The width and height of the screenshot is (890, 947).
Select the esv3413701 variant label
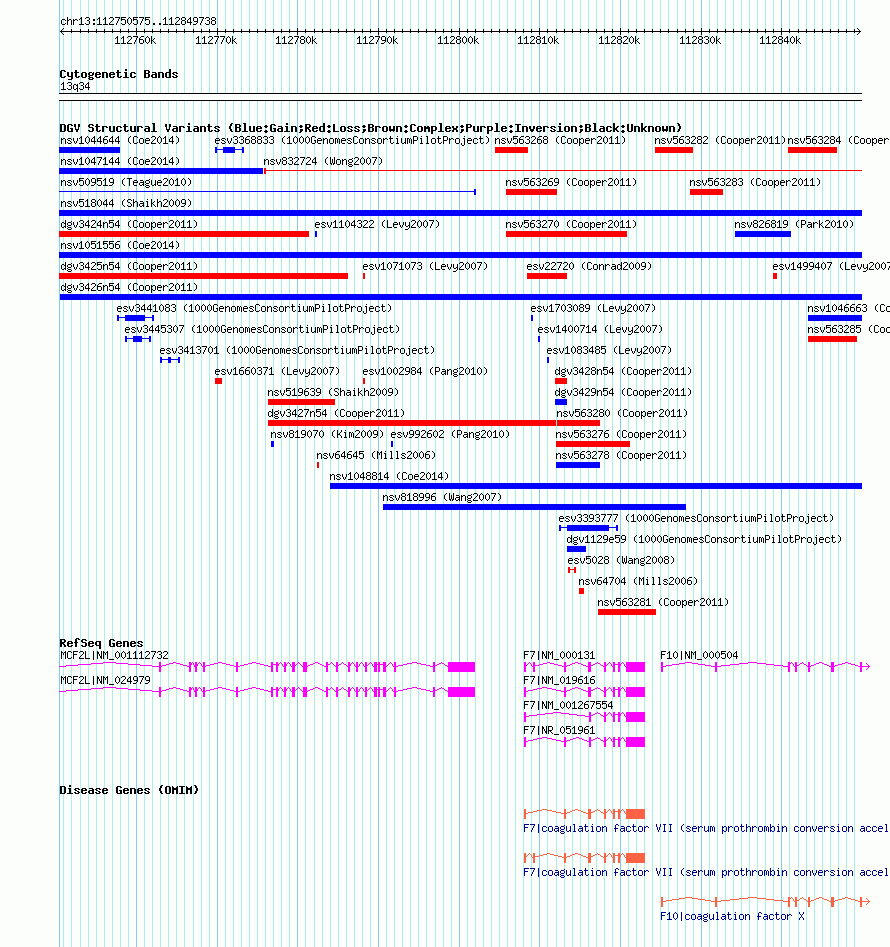click(x=297, y=350)
